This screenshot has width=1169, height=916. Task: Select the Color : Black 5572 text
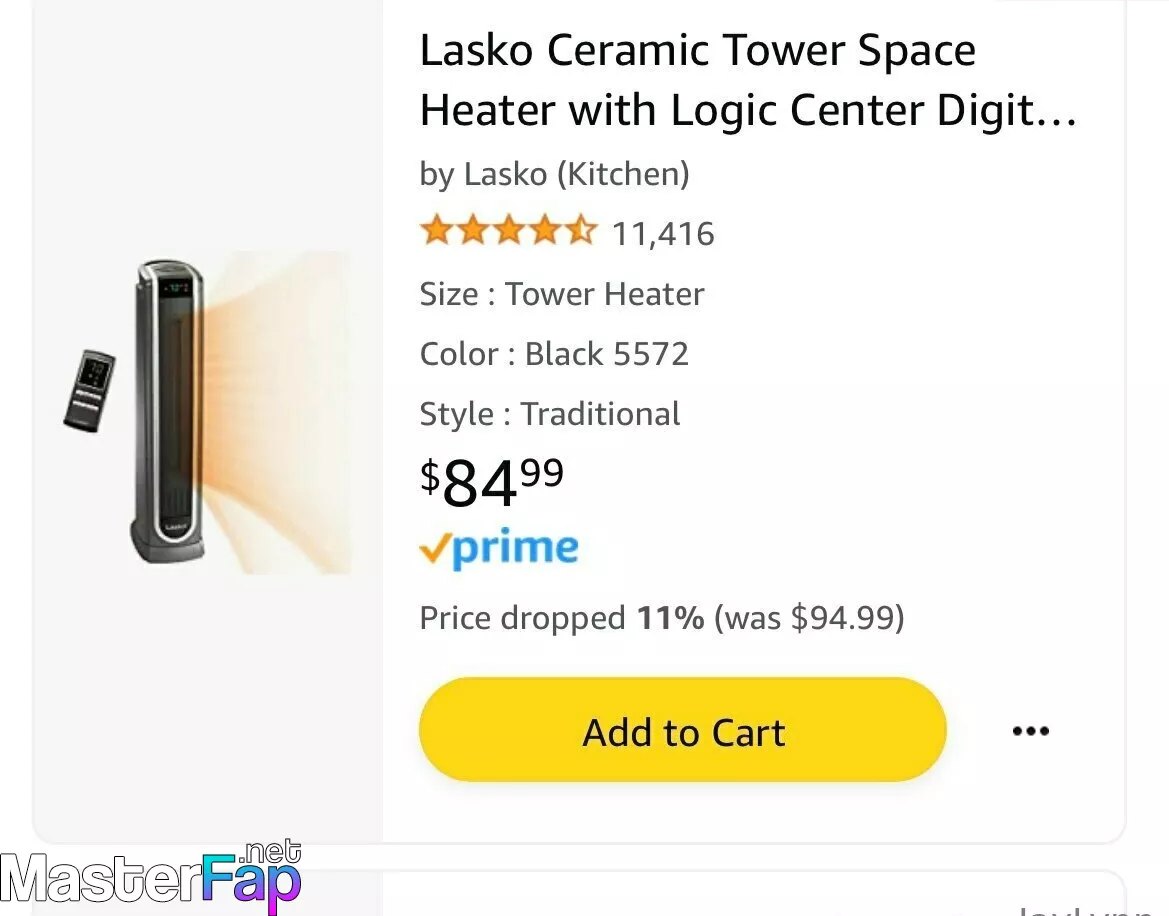[x=554, y=353]
